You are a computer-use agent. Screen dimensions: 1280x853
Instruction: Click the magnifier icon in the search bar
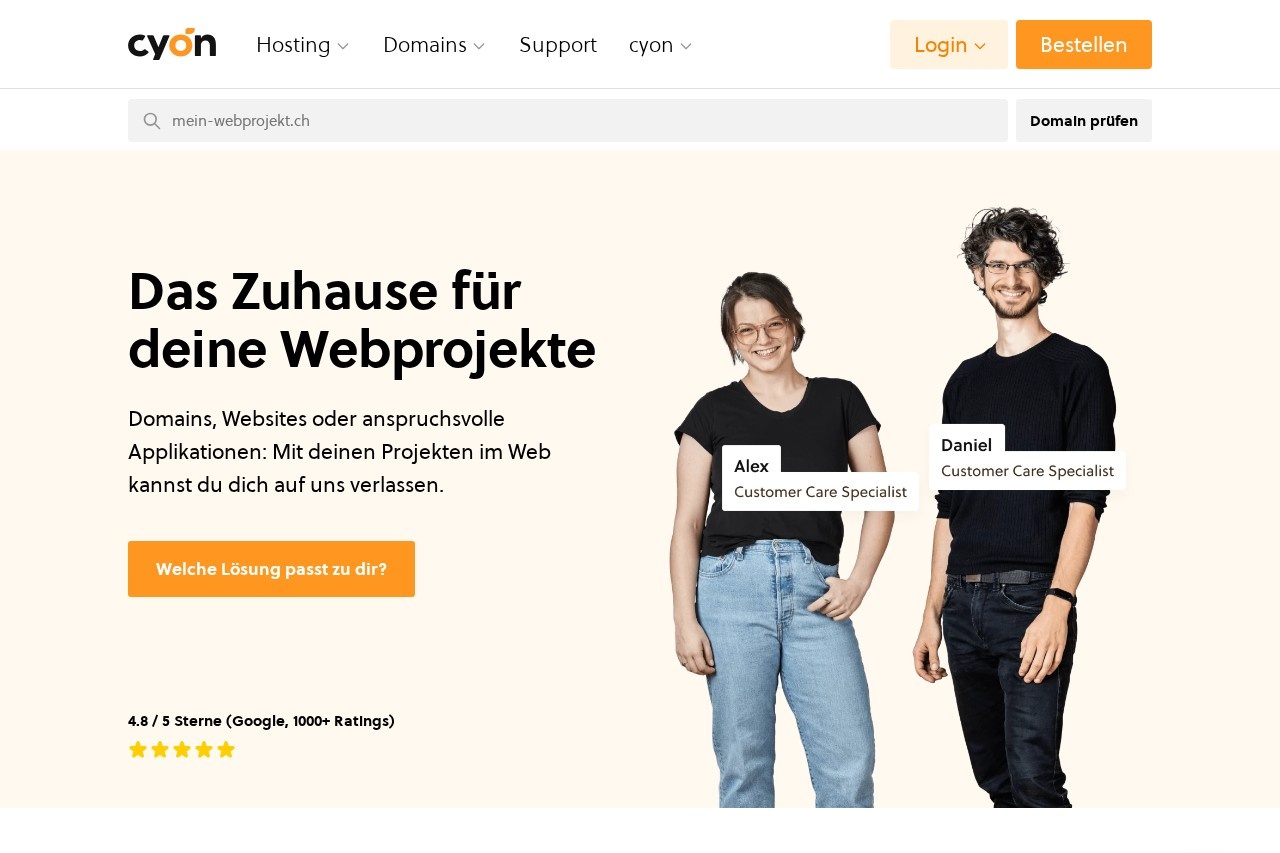click(152, 121)
